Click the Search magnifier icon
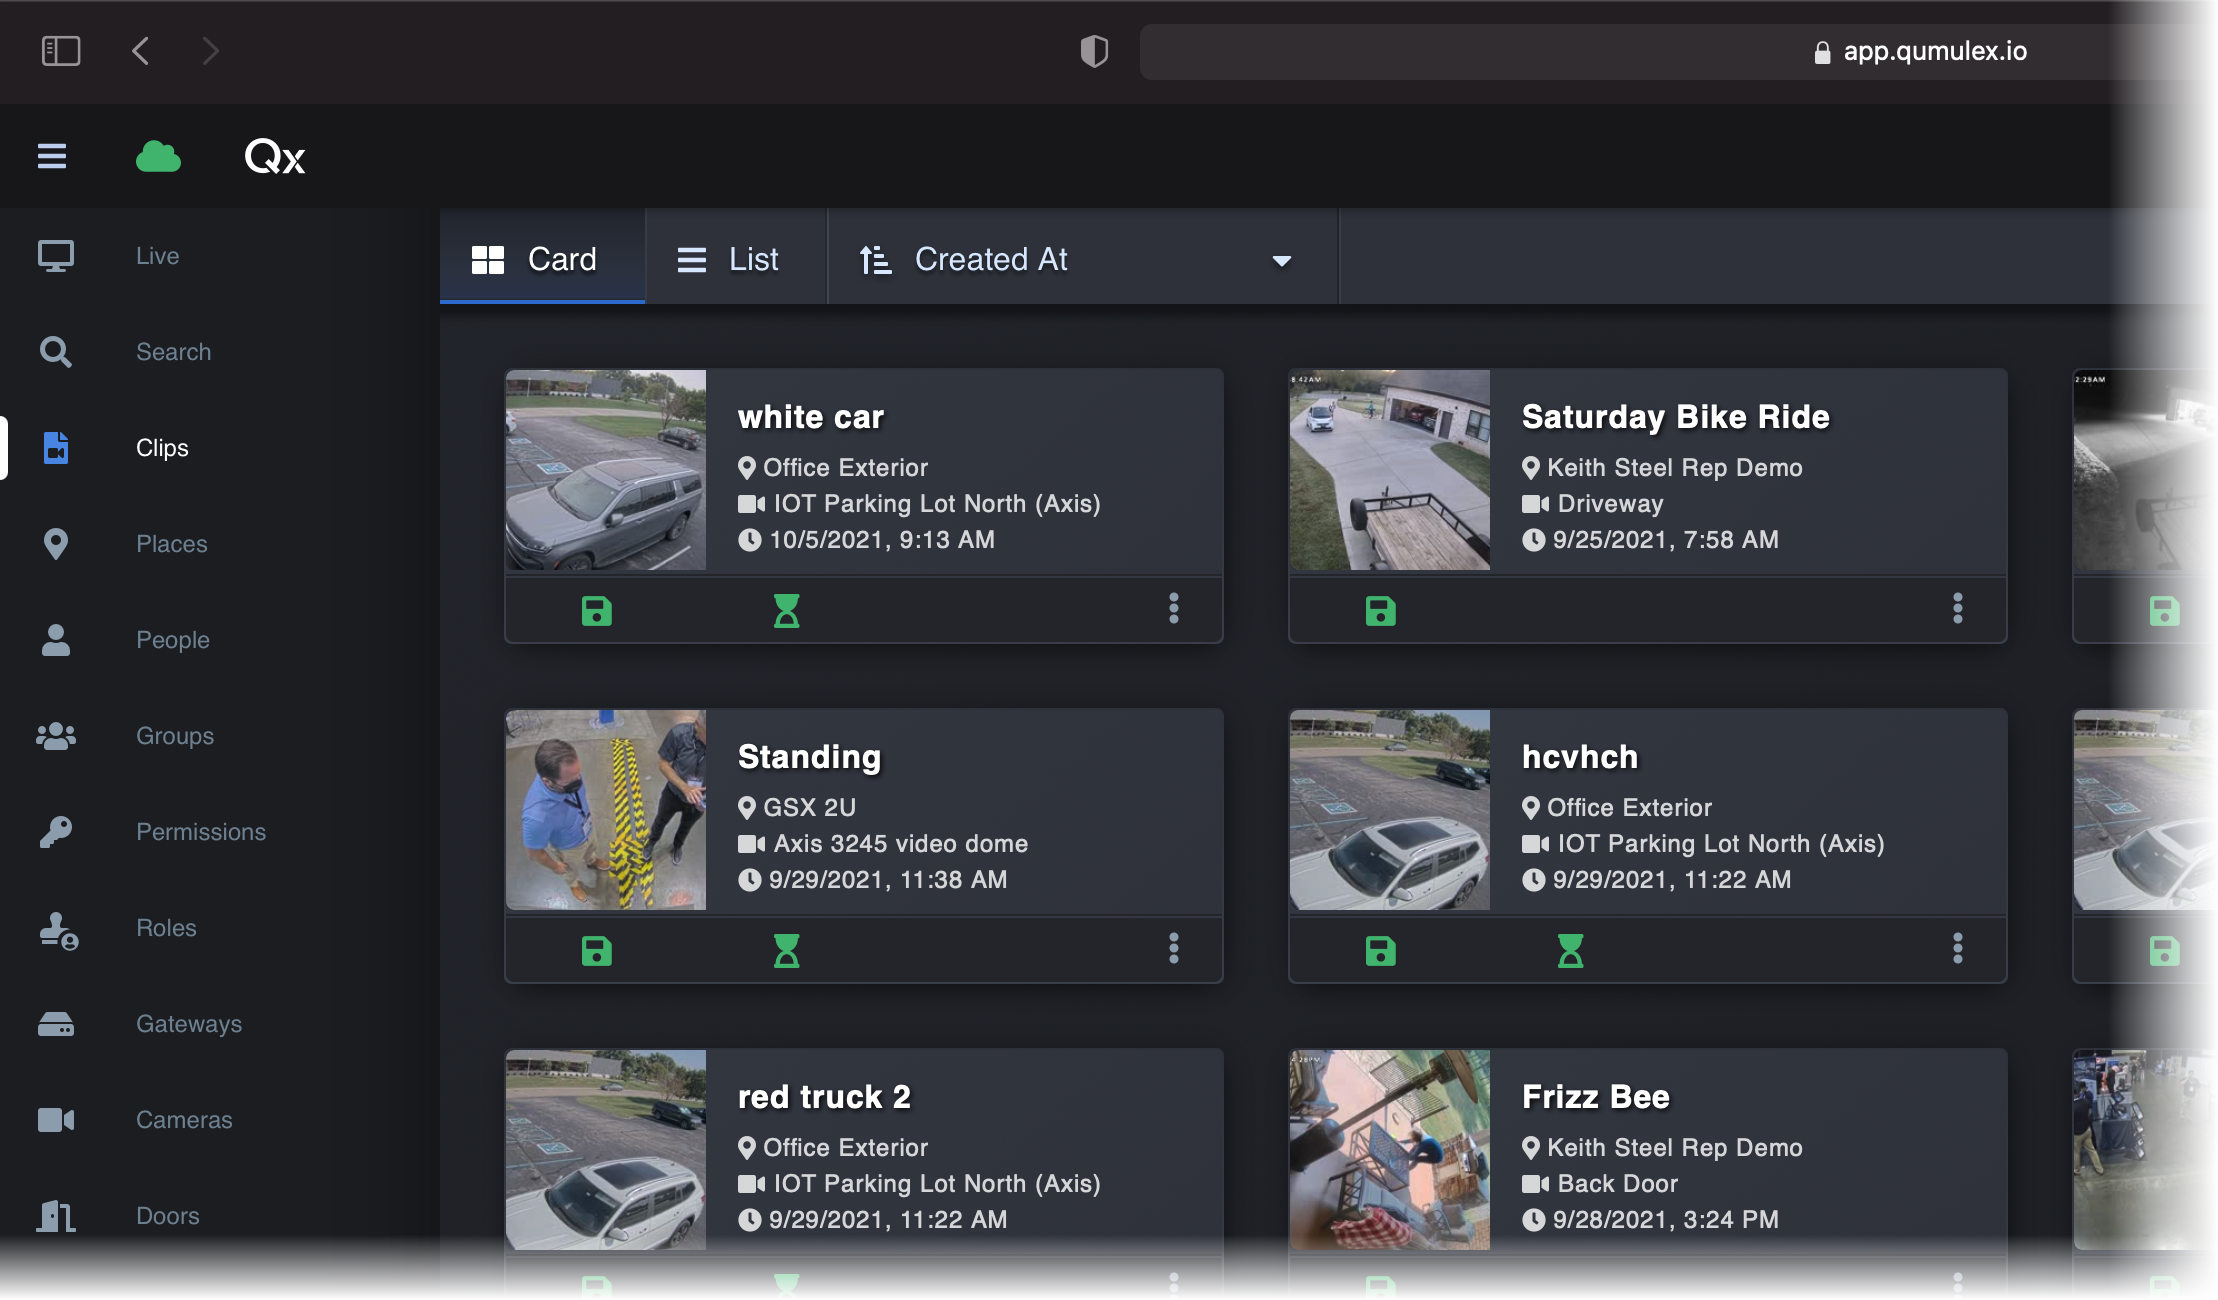 56,352
